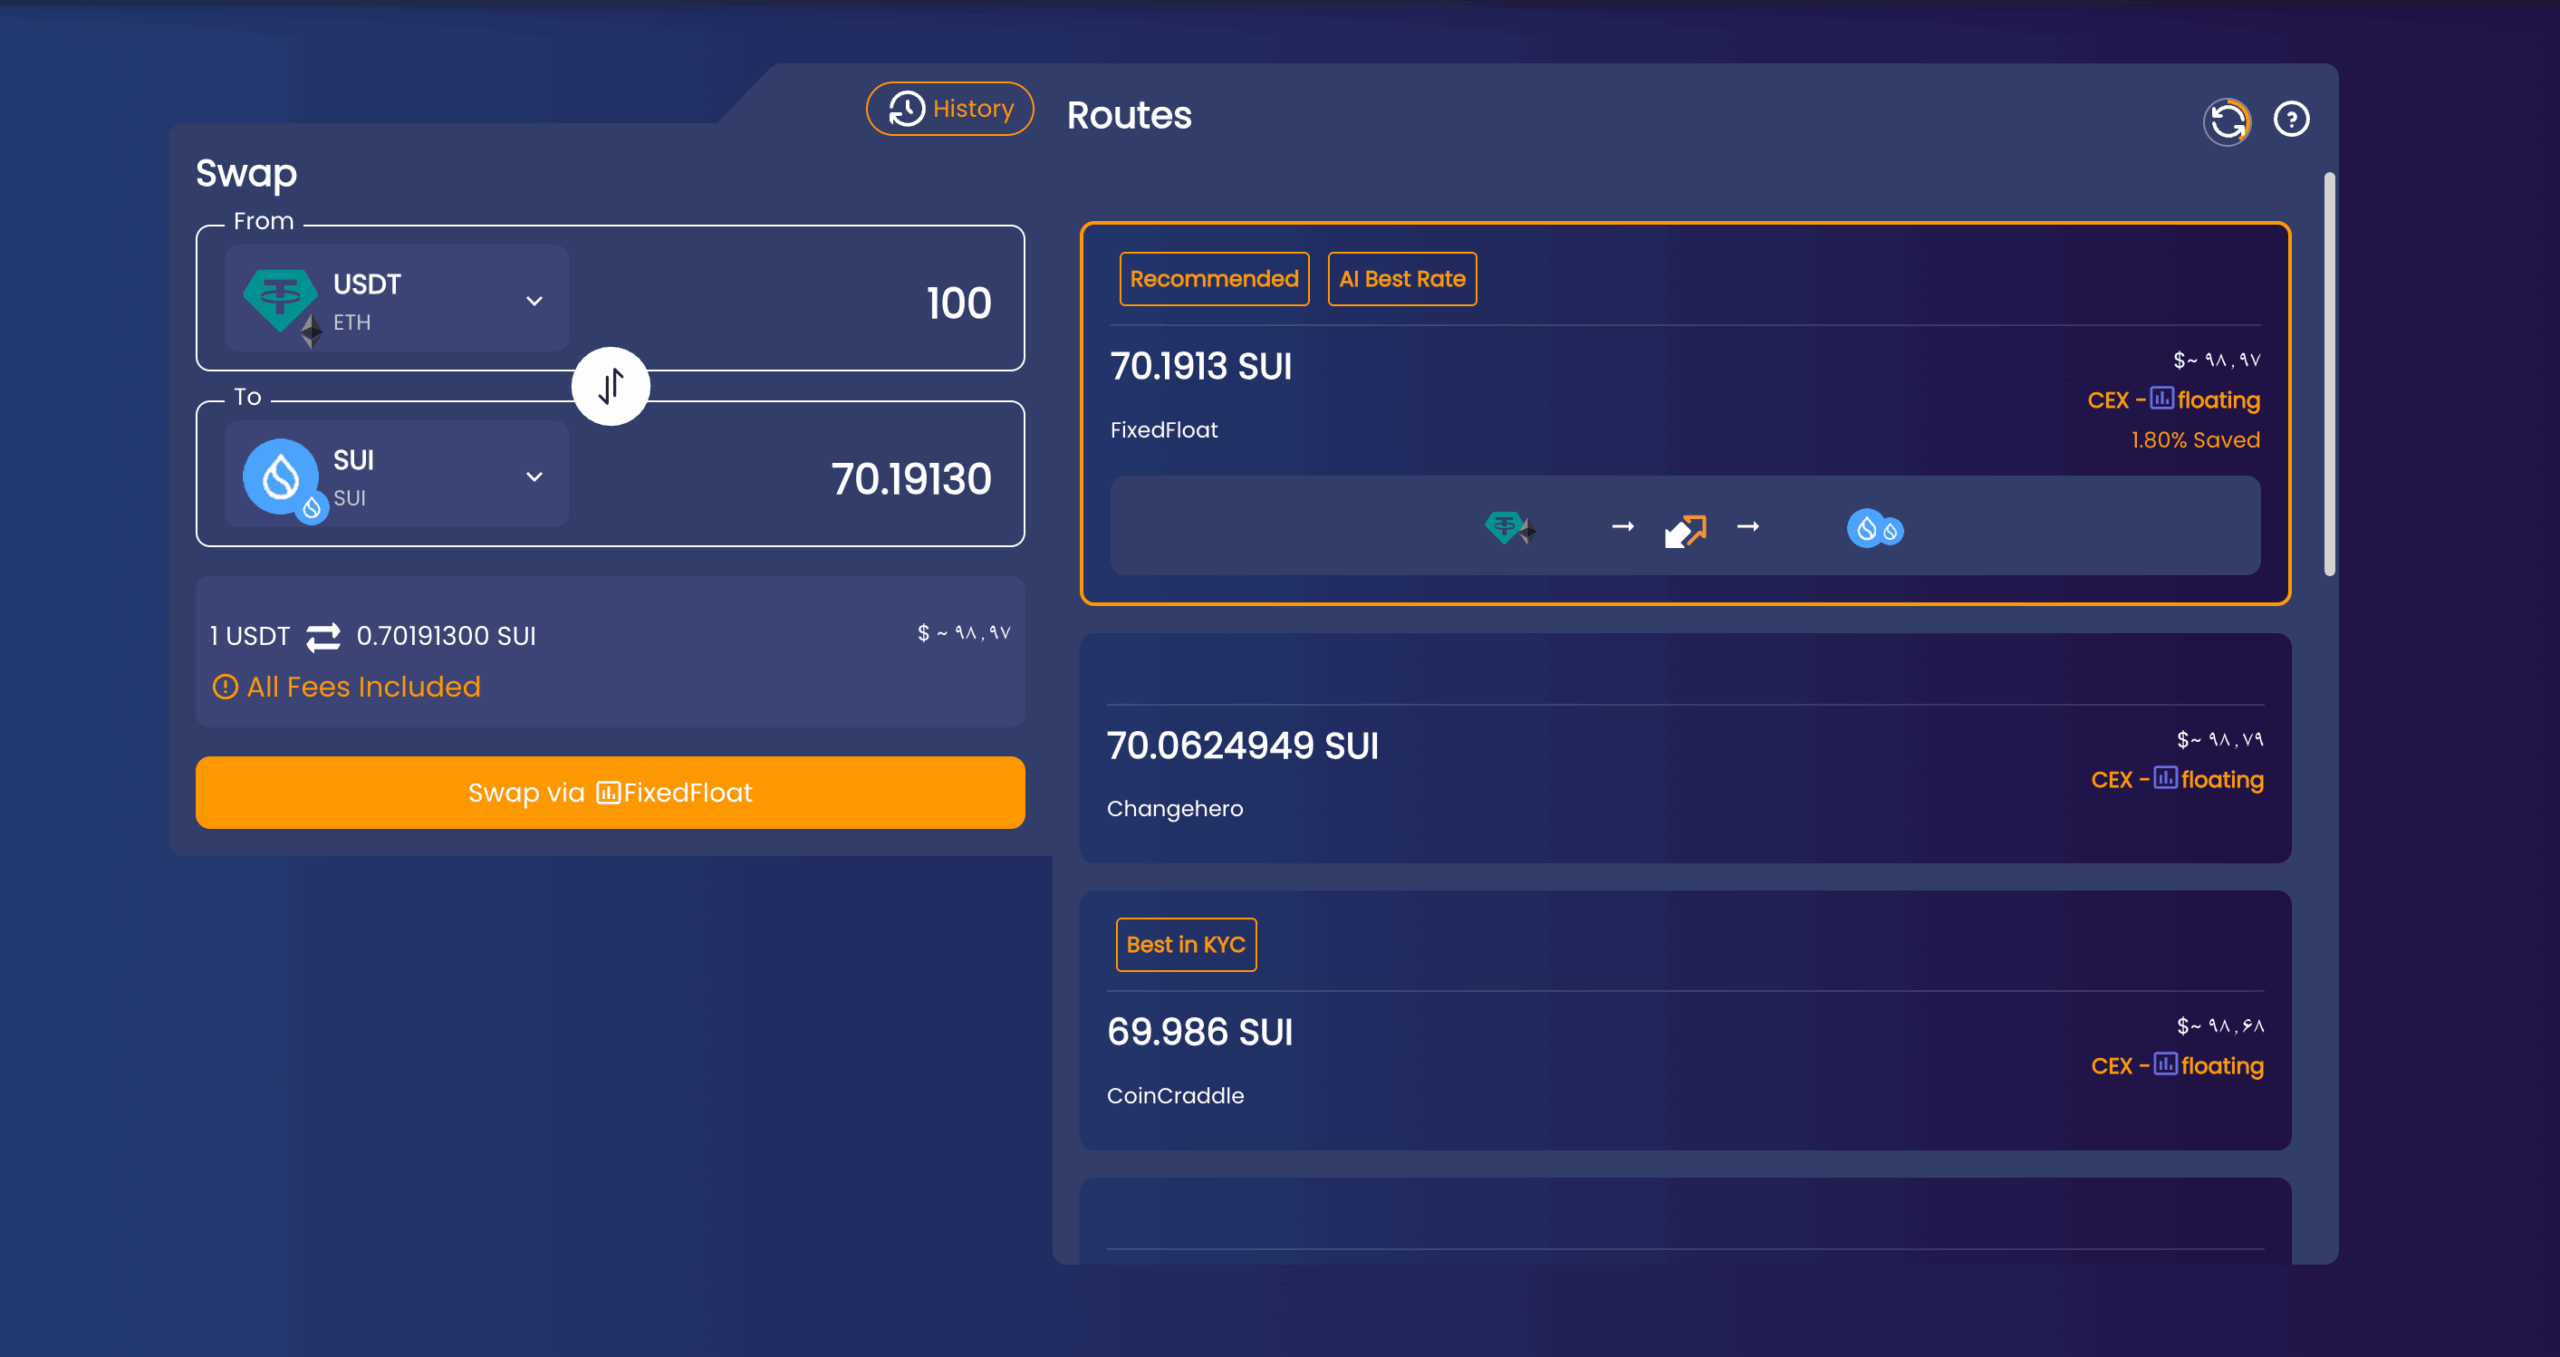Viewport: 2560px width, 1357px height.
Task: Click the refresh routes icon
Action: [x=2227, y=122]
